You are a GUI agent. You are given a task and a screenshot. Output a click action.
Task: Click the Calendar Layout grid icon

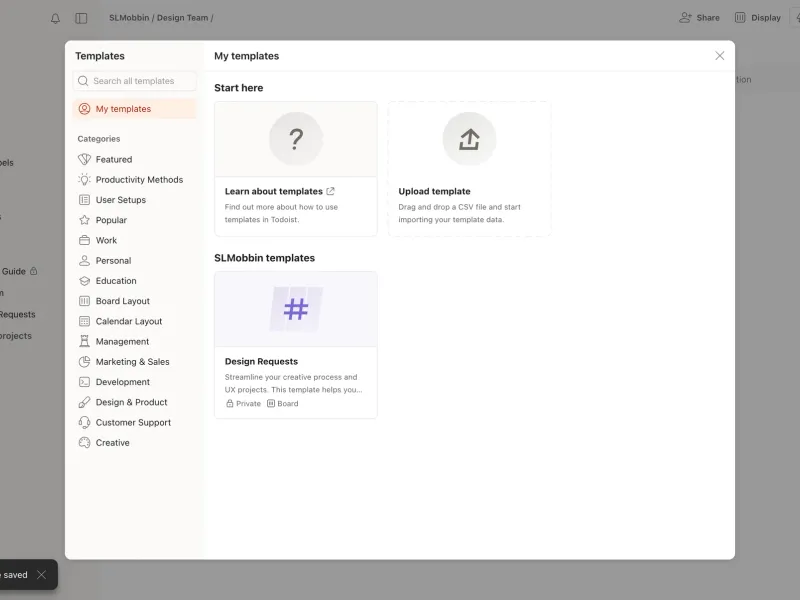pyautogui.click(x=84, y=321)
